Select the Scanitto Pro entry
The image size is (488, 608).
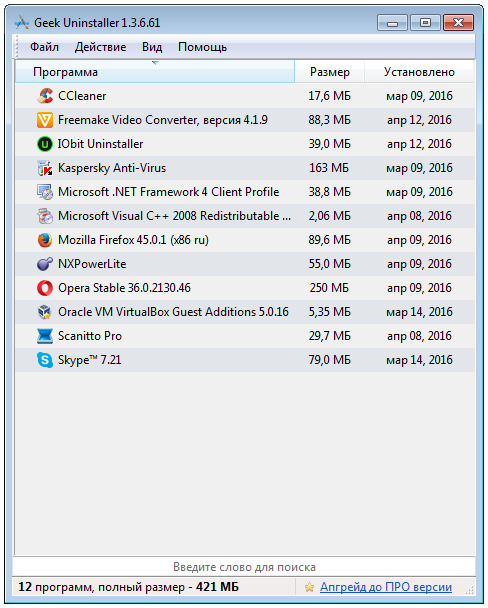[90, 336]
